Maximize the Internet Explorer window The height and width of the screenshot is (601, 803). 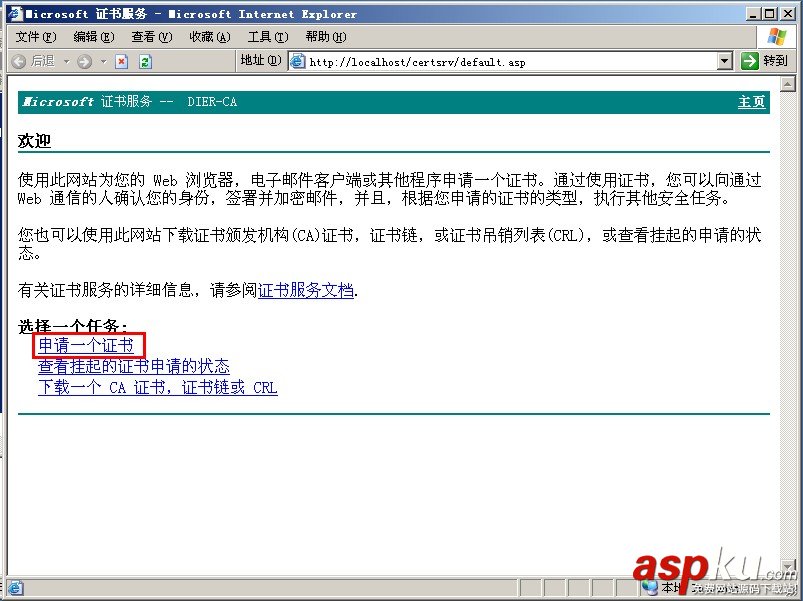[770, 14]
